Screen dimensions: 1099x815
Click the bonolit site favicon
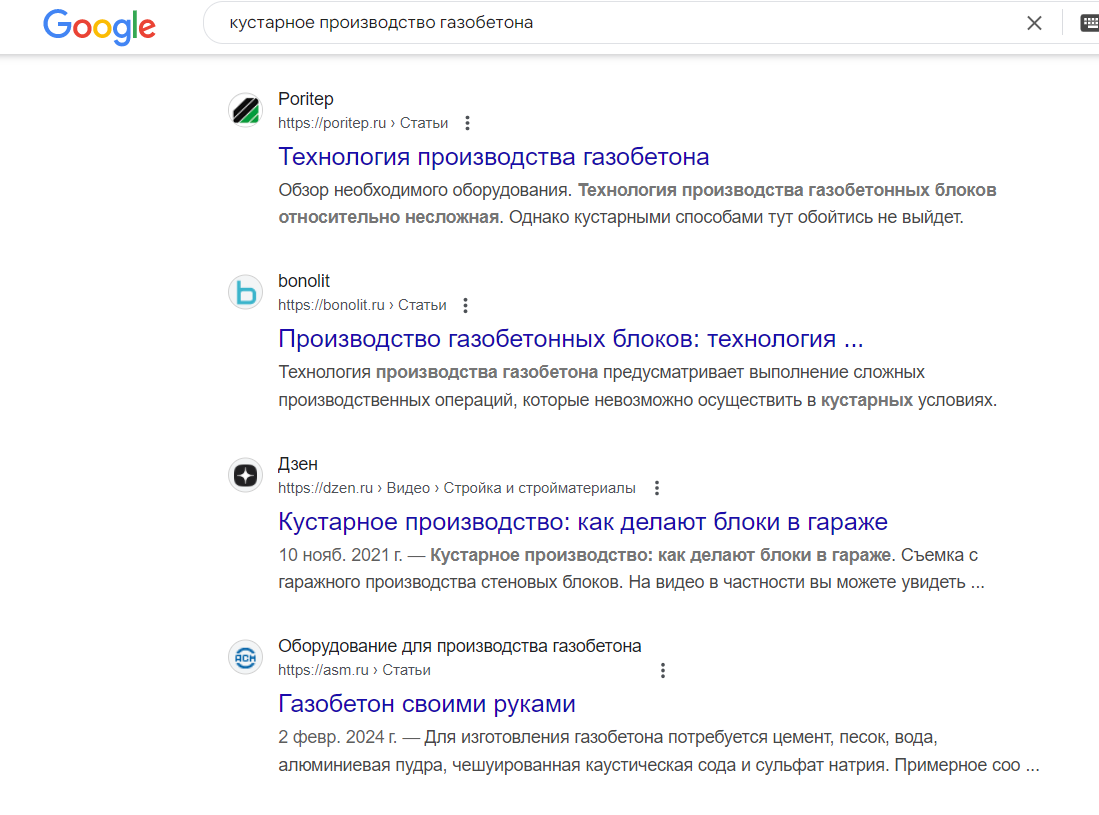click(x=246, y=292)
